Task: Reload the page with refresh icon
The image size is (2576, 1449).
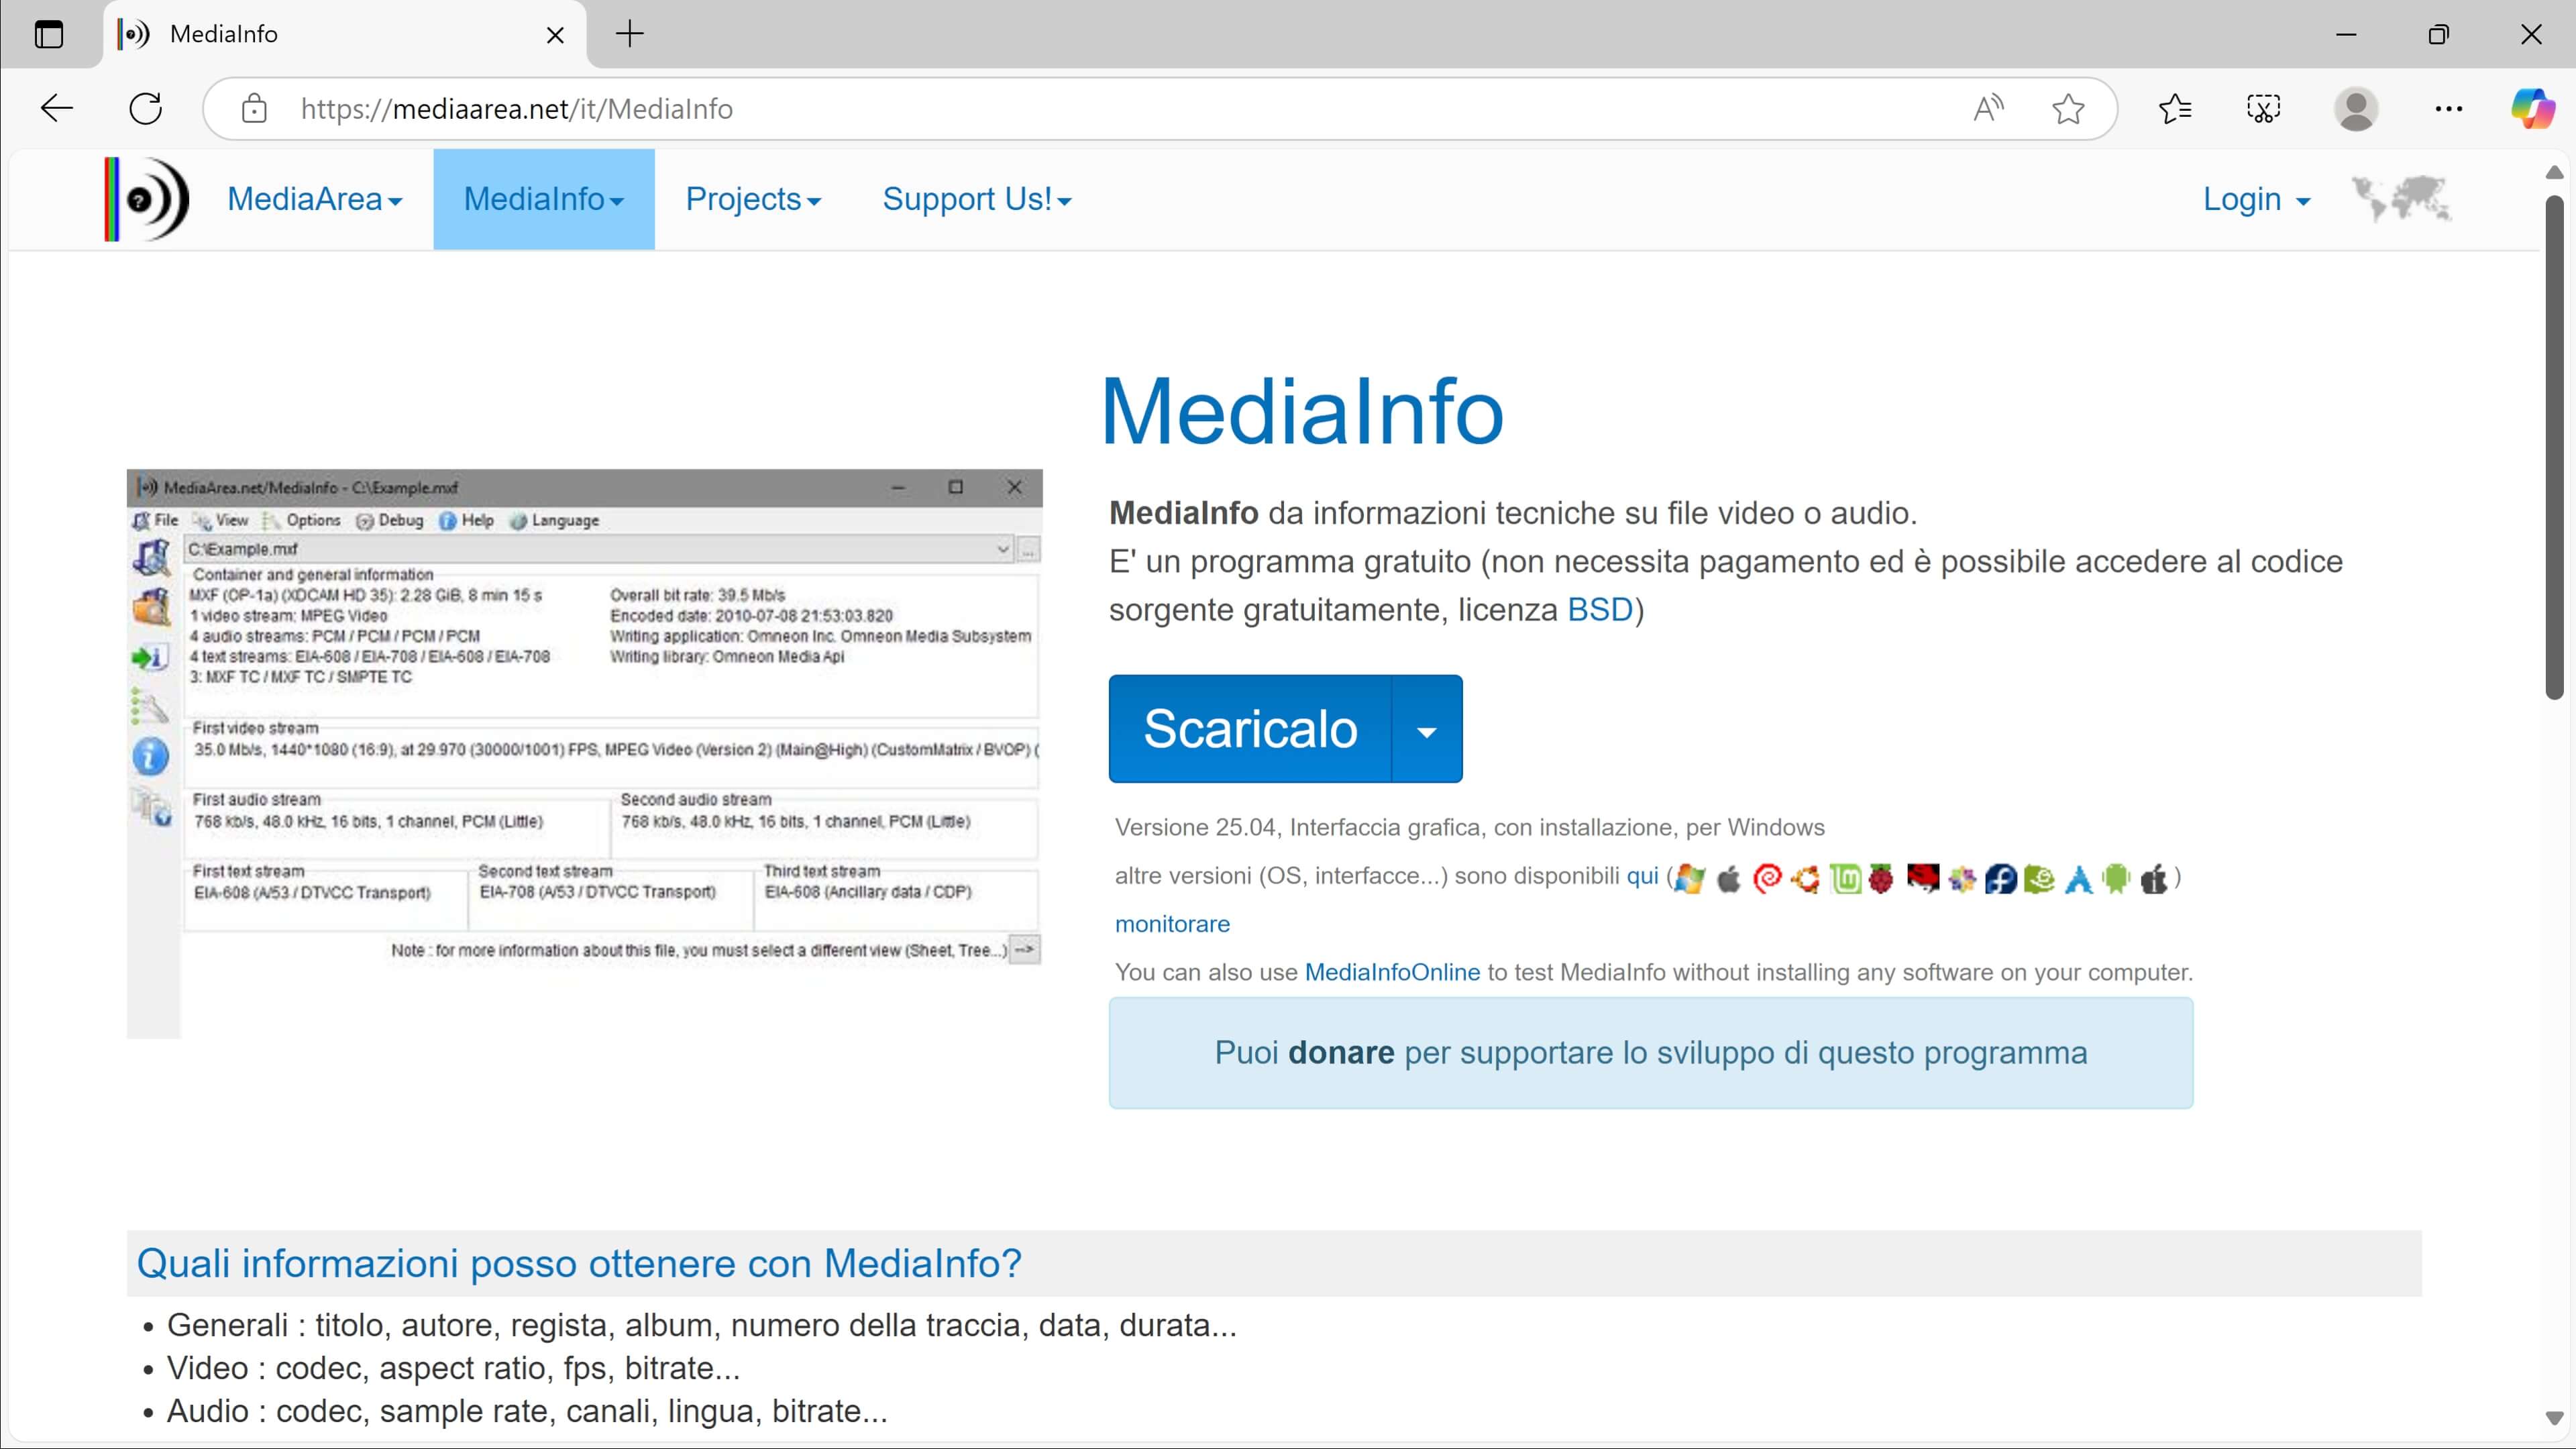Action: coord(146,108)
